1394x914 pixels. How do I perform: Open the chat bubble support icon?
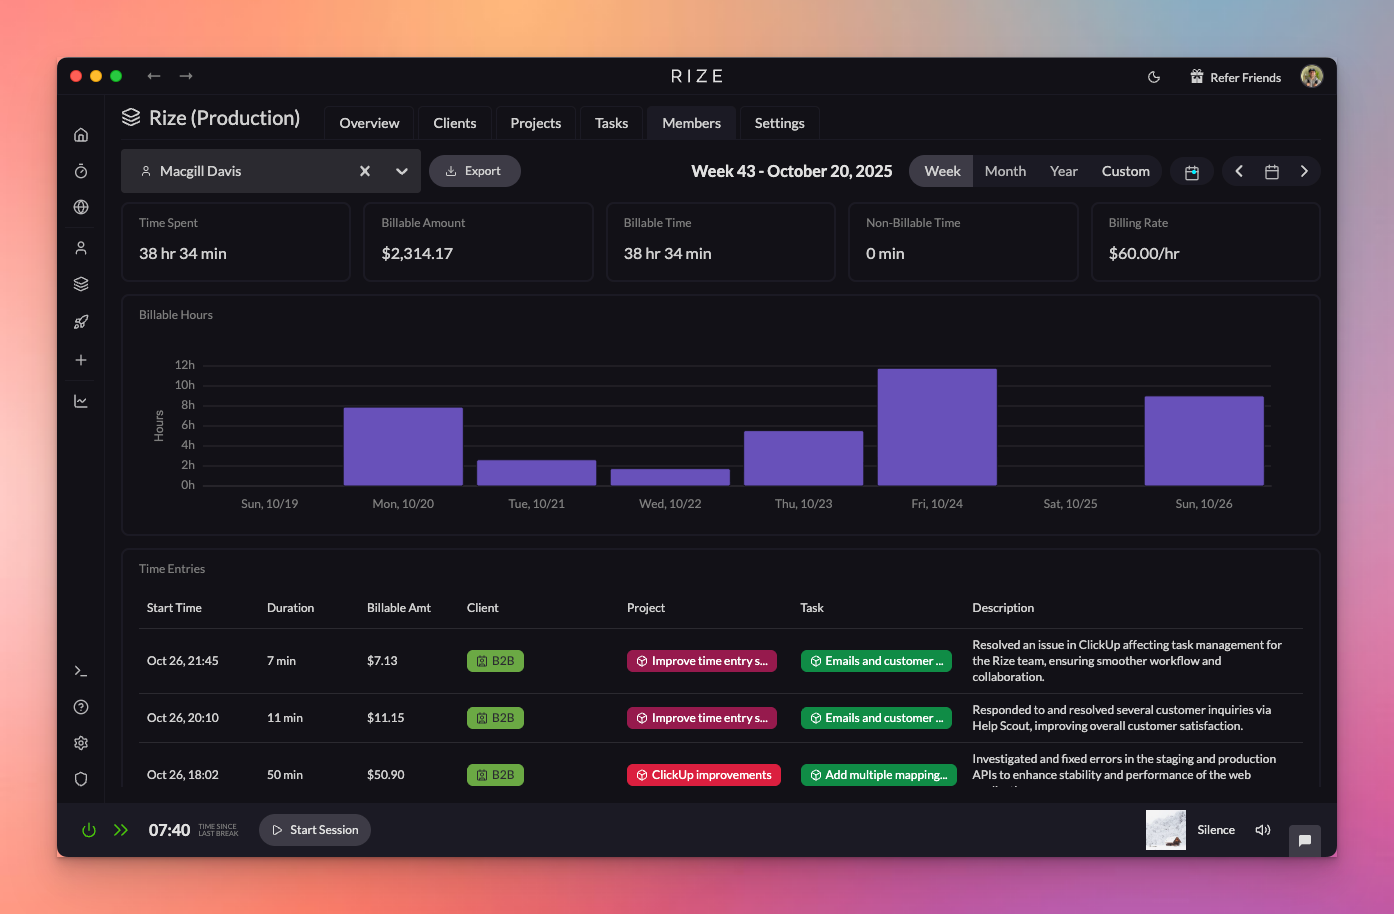[x=1305, y=840]
